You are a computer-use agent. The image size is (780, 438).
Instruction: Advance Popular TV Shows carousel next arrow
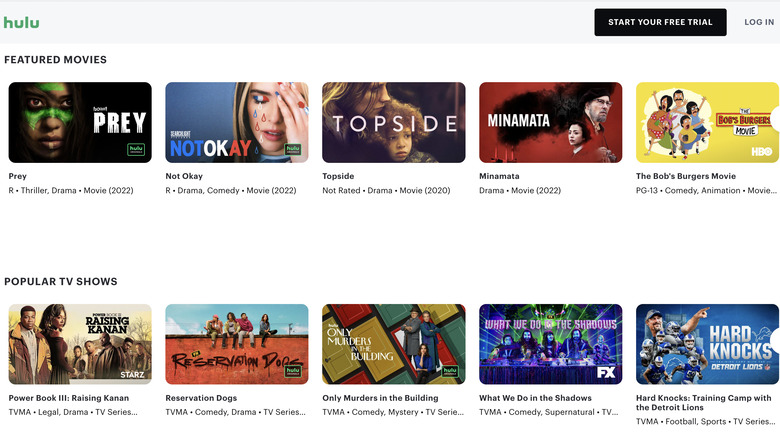[x=776, y=340]
